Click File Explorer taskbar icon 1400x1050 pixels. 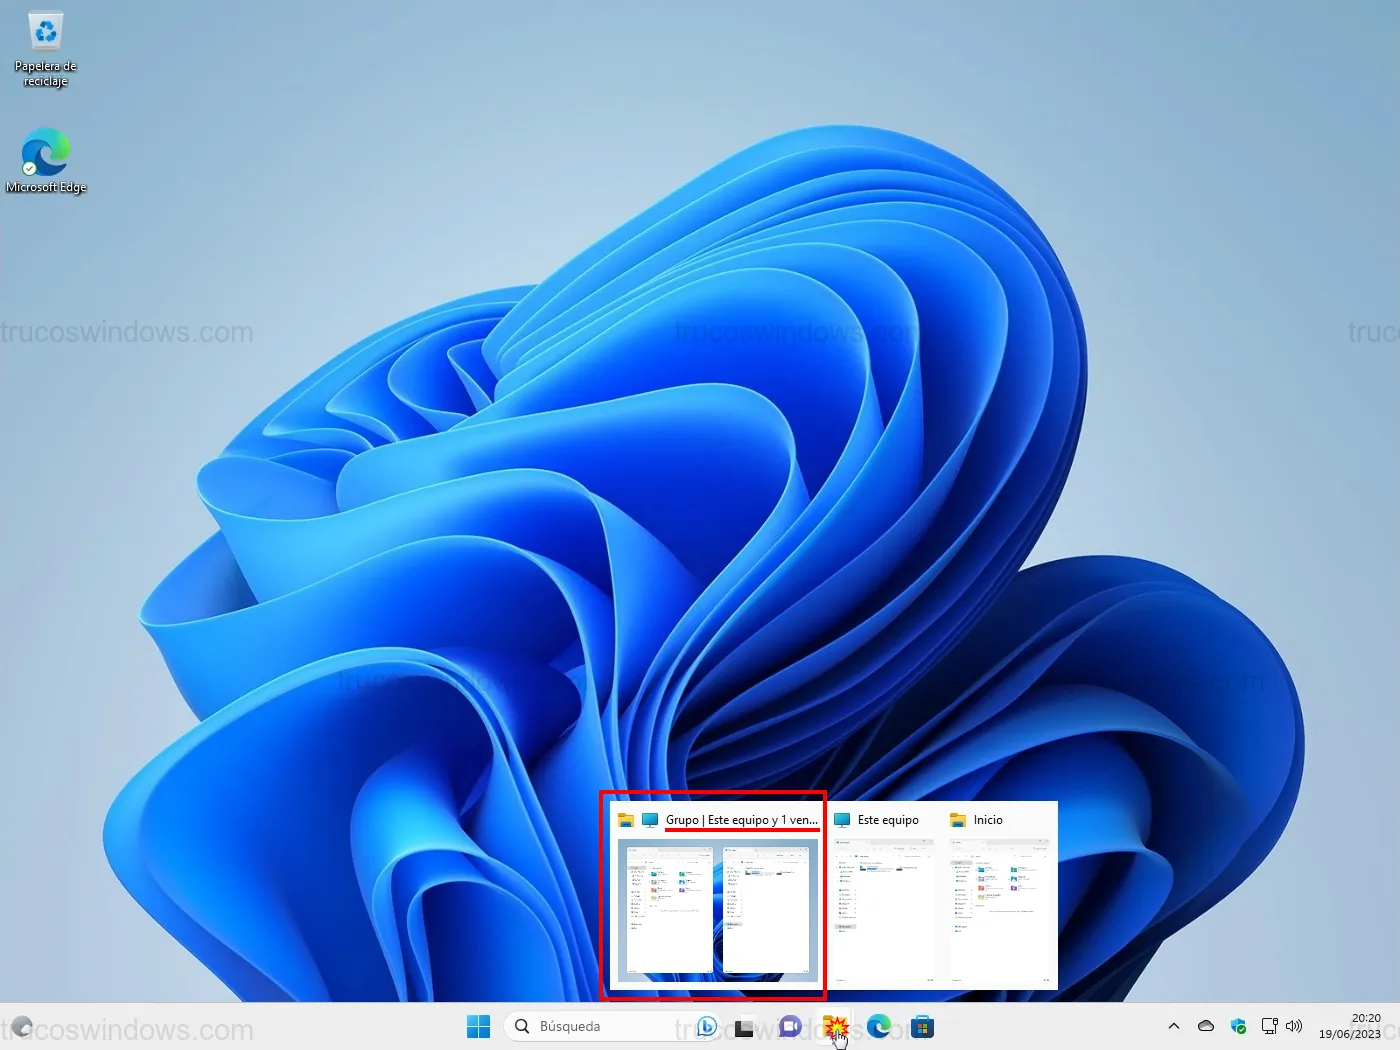(835, 1026)
